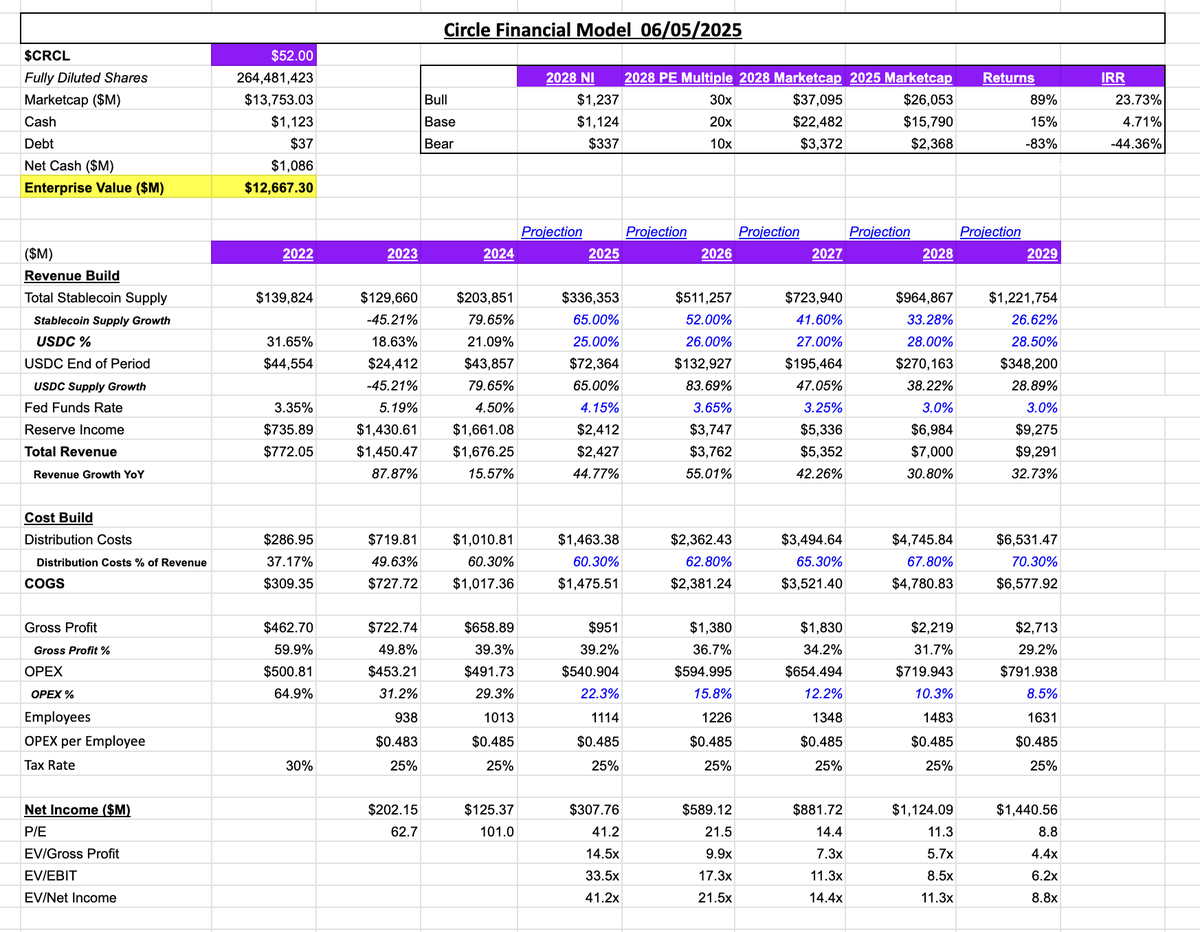This screenshot has width=1200, height=932.
Task: Select Gross Profit % 2028 value 31.7%
Action: 933,650
